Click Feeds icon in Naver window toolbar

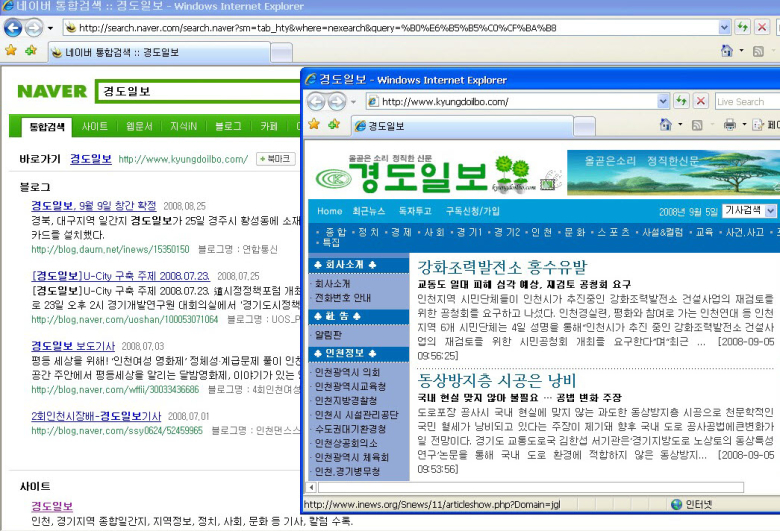tap(758, 51)
